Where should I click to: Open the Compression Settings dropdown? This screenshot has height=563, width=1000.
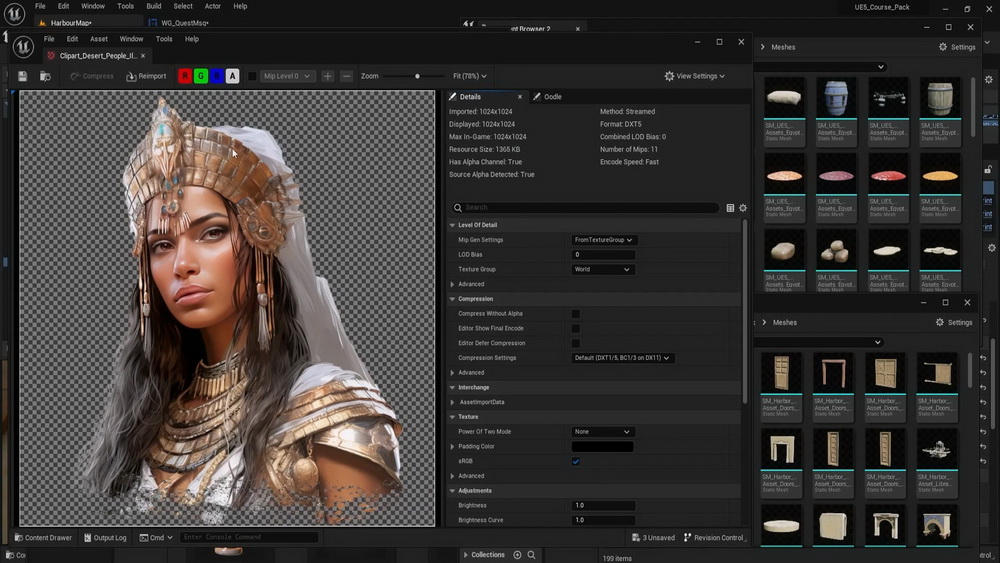(622, 358)
